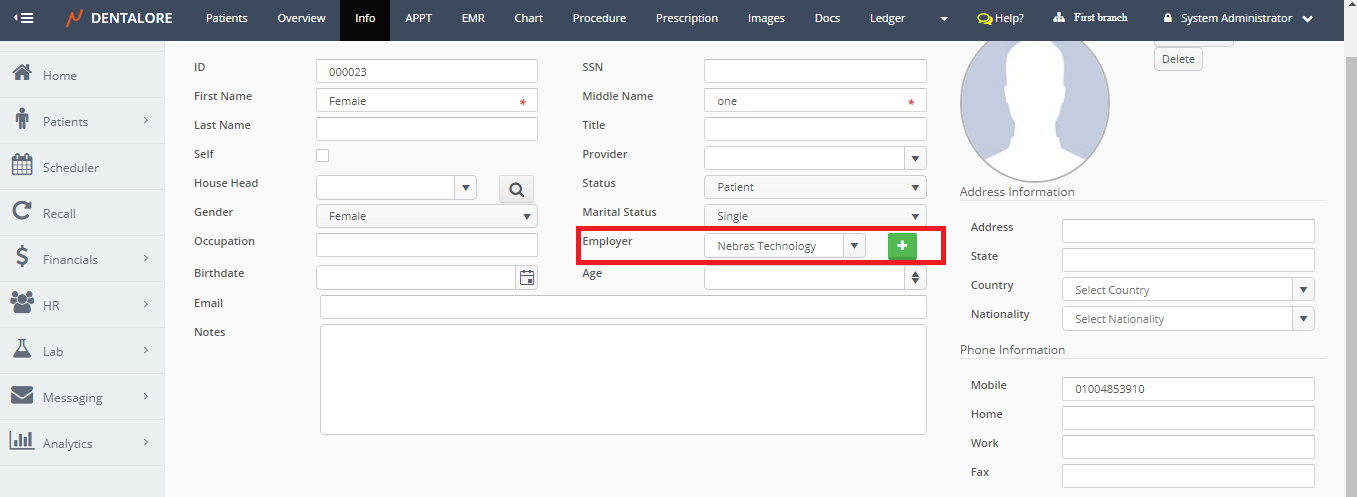Click inside the Notes text area
Image resolution: width=1357 pixels, height=497 pixels.
pyautogui.click(x=623, y=379)
